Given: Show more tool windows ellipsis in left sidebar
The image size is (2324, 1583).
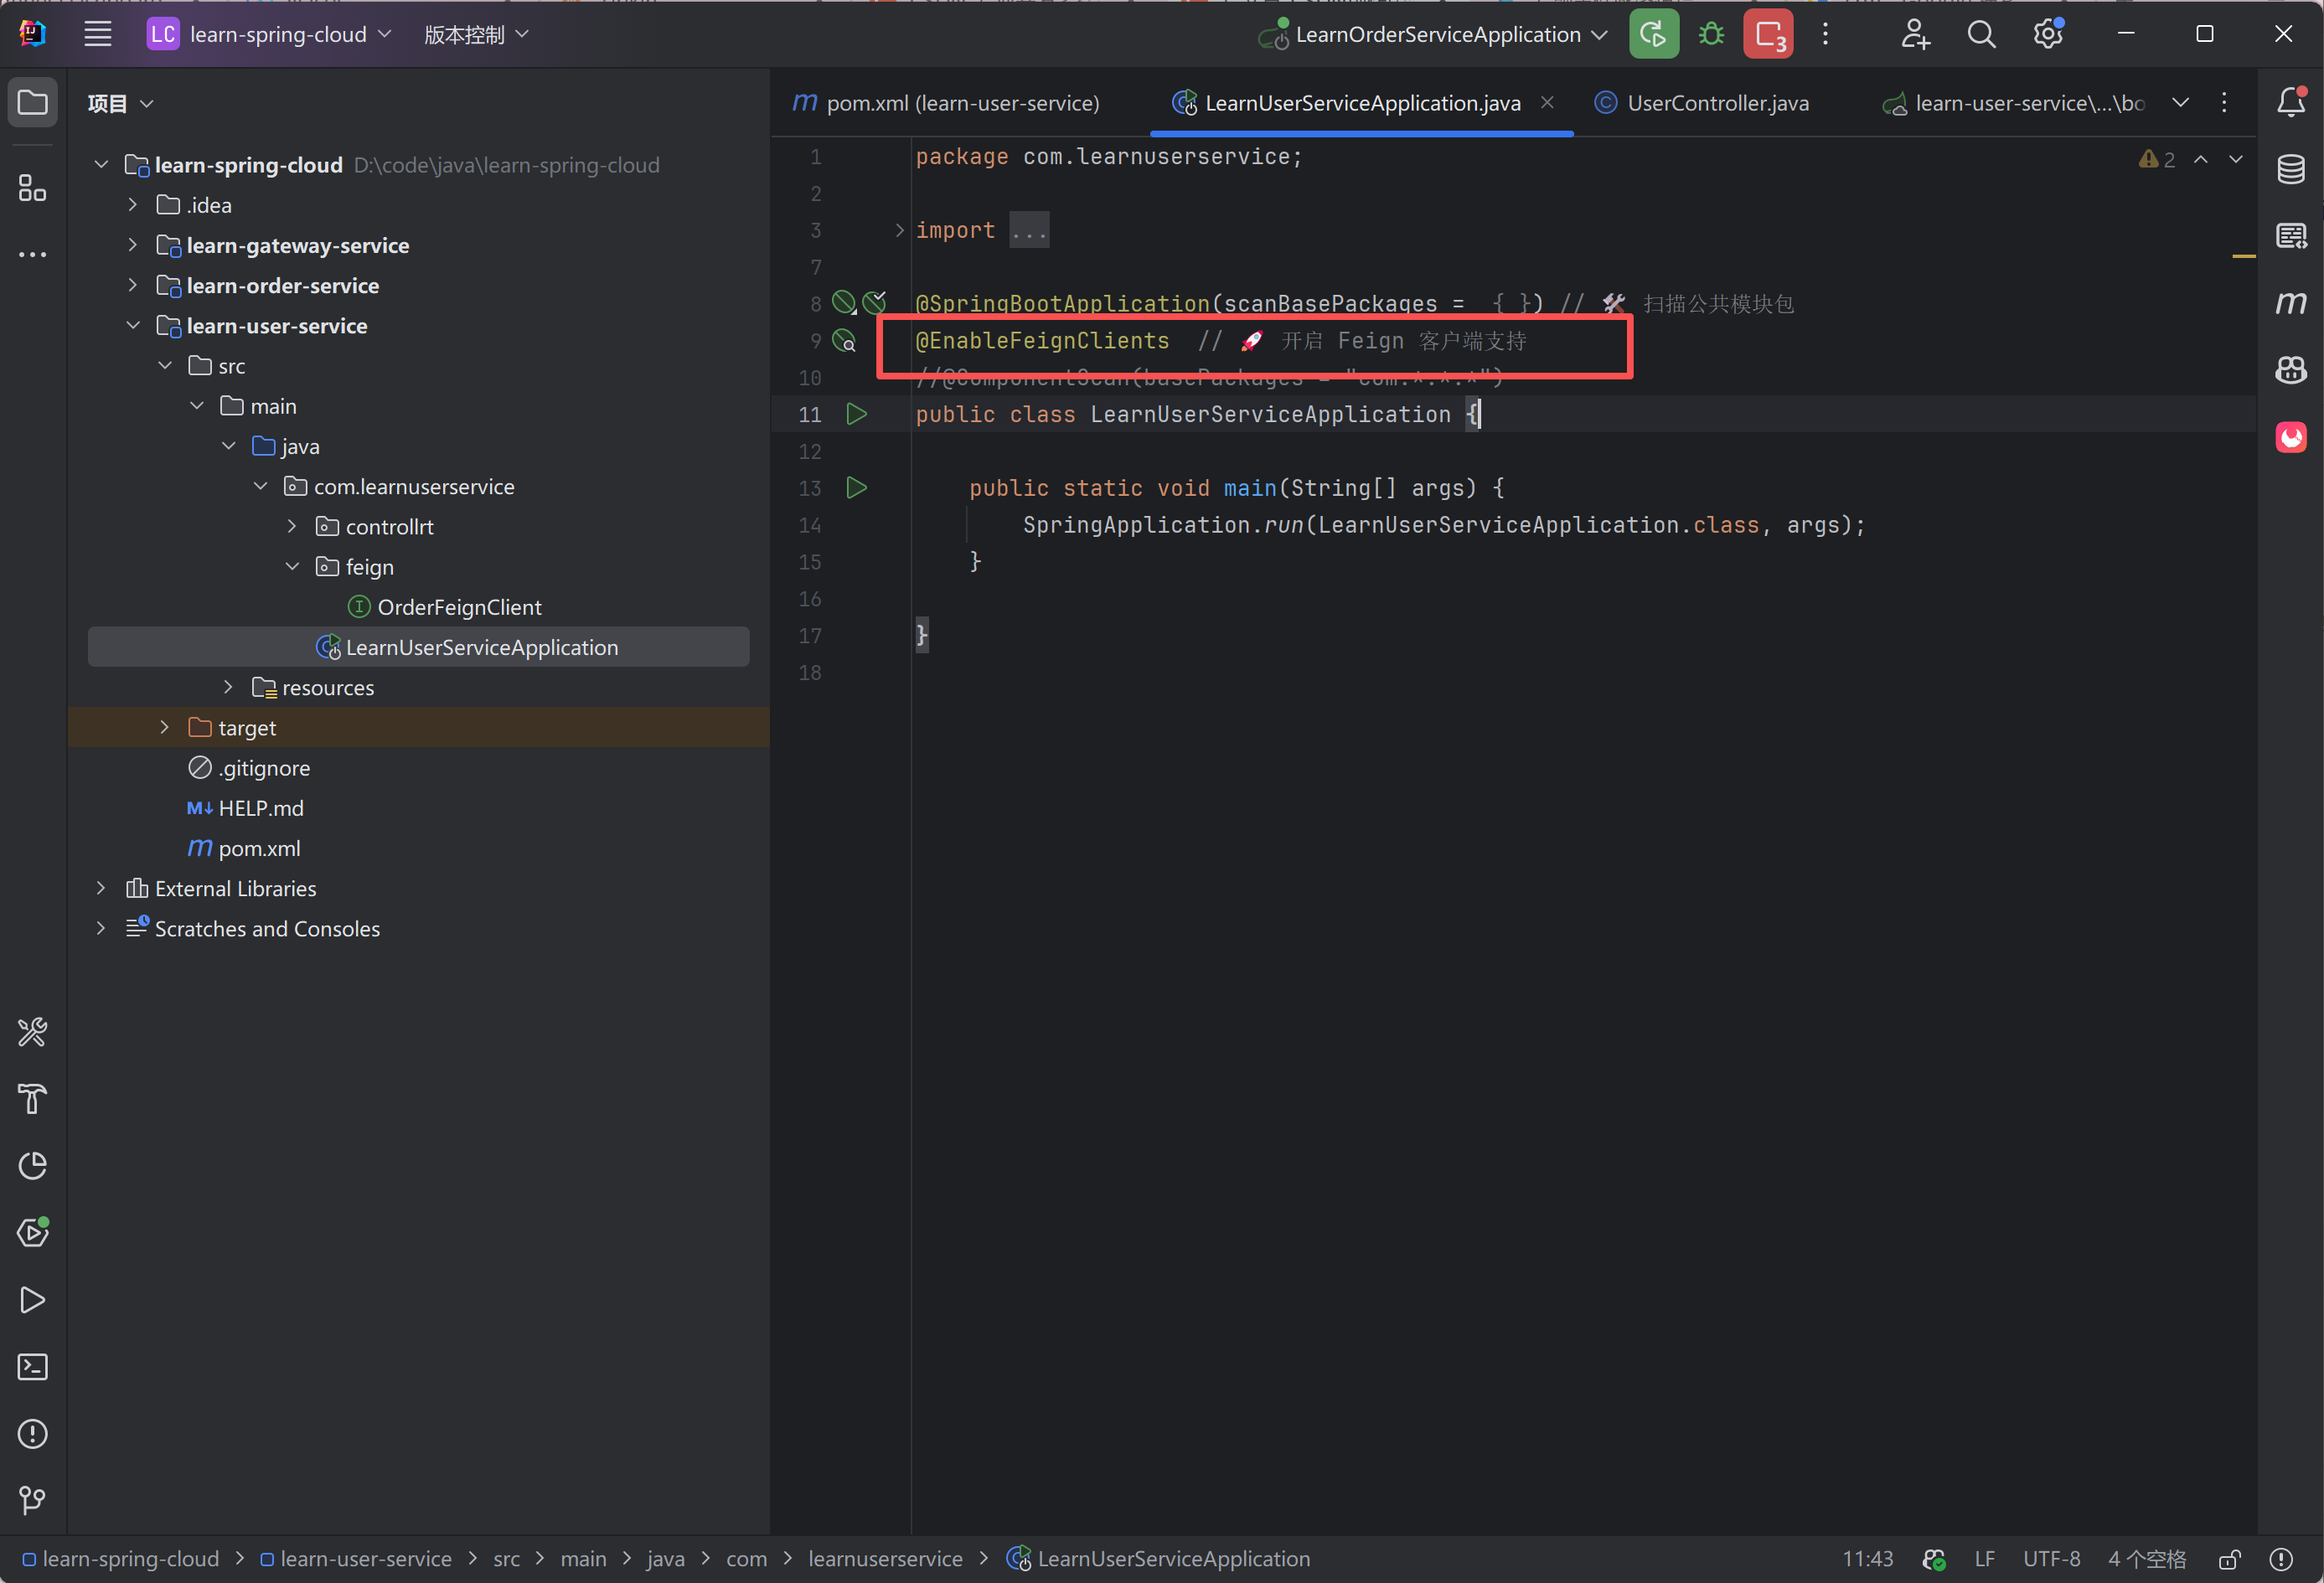Looking at the screenshot, I should (33, 255).
